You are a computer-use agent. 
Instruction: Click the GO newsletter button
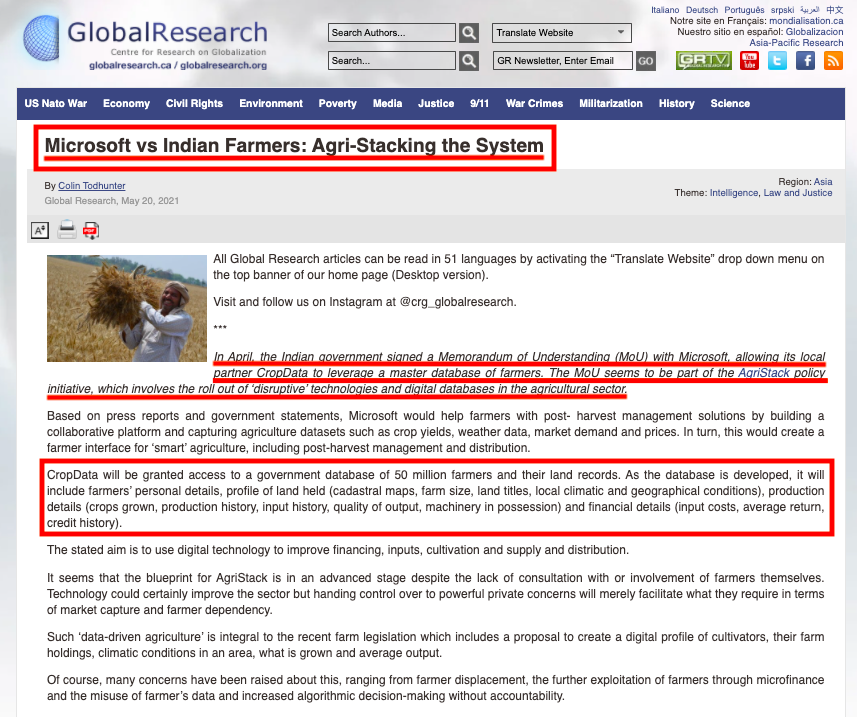pos(645,61)
